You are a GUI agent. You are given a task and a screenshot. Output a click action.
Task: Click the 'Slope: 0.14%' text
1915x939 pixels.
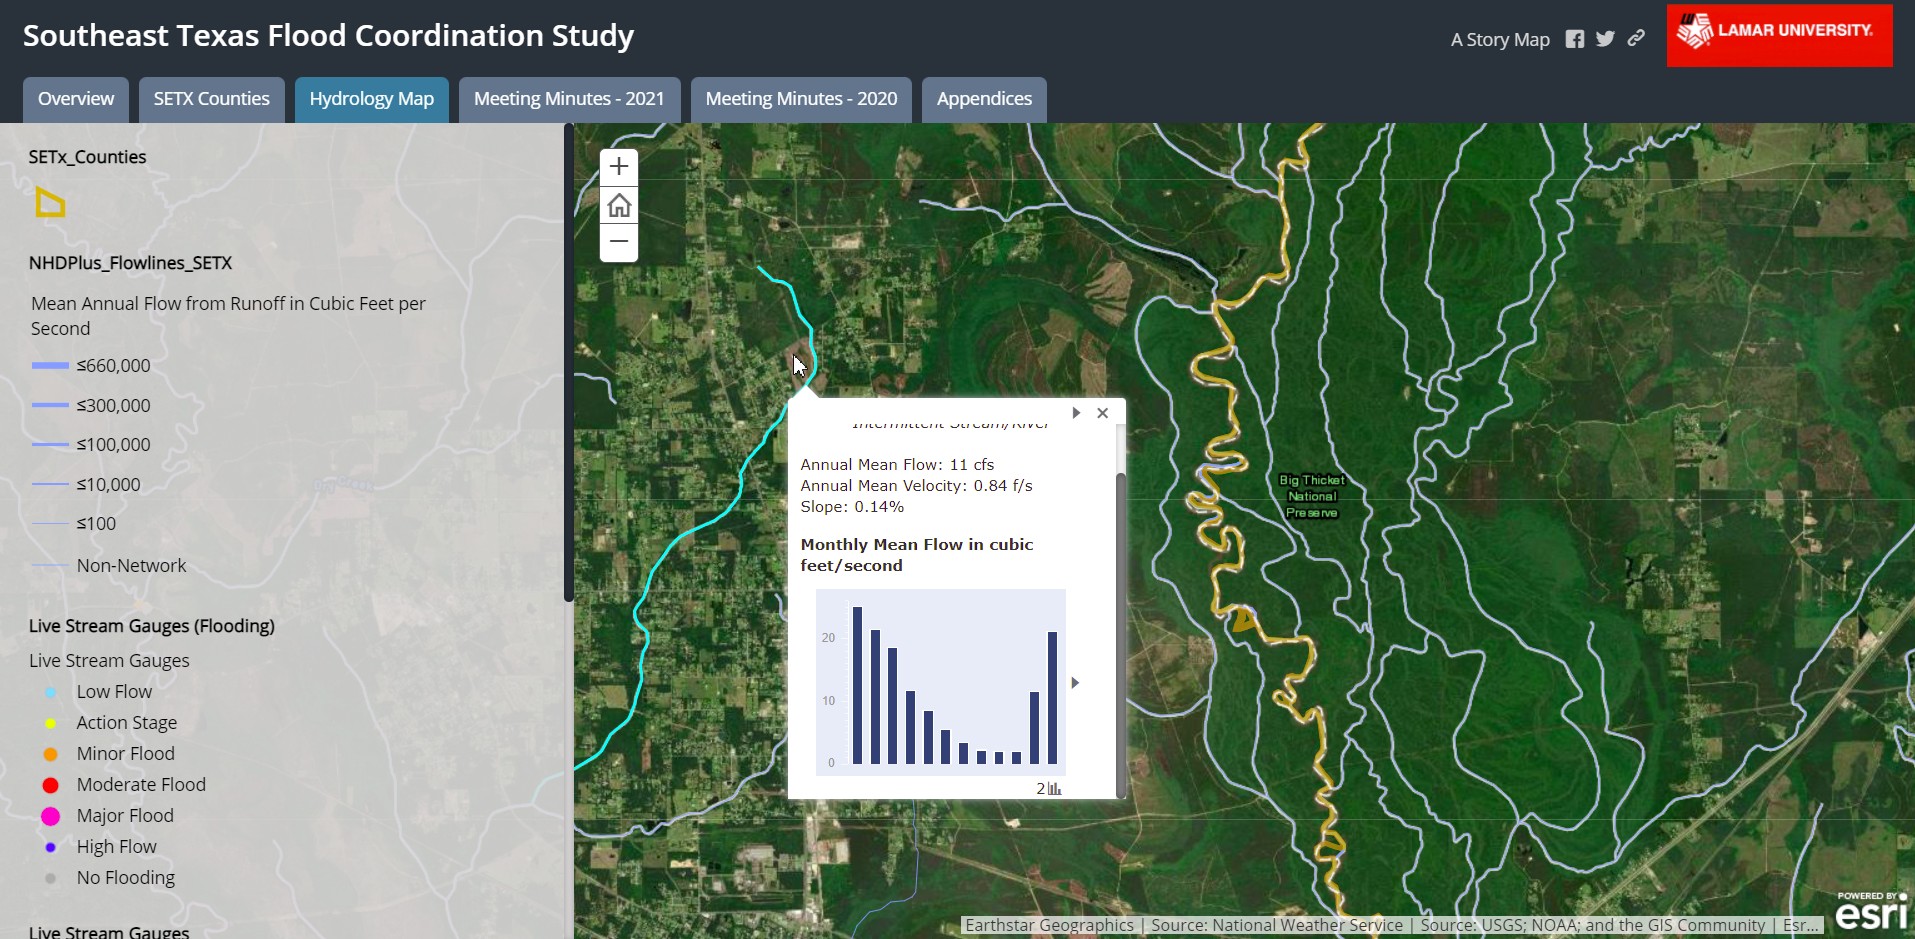(852, 506)
